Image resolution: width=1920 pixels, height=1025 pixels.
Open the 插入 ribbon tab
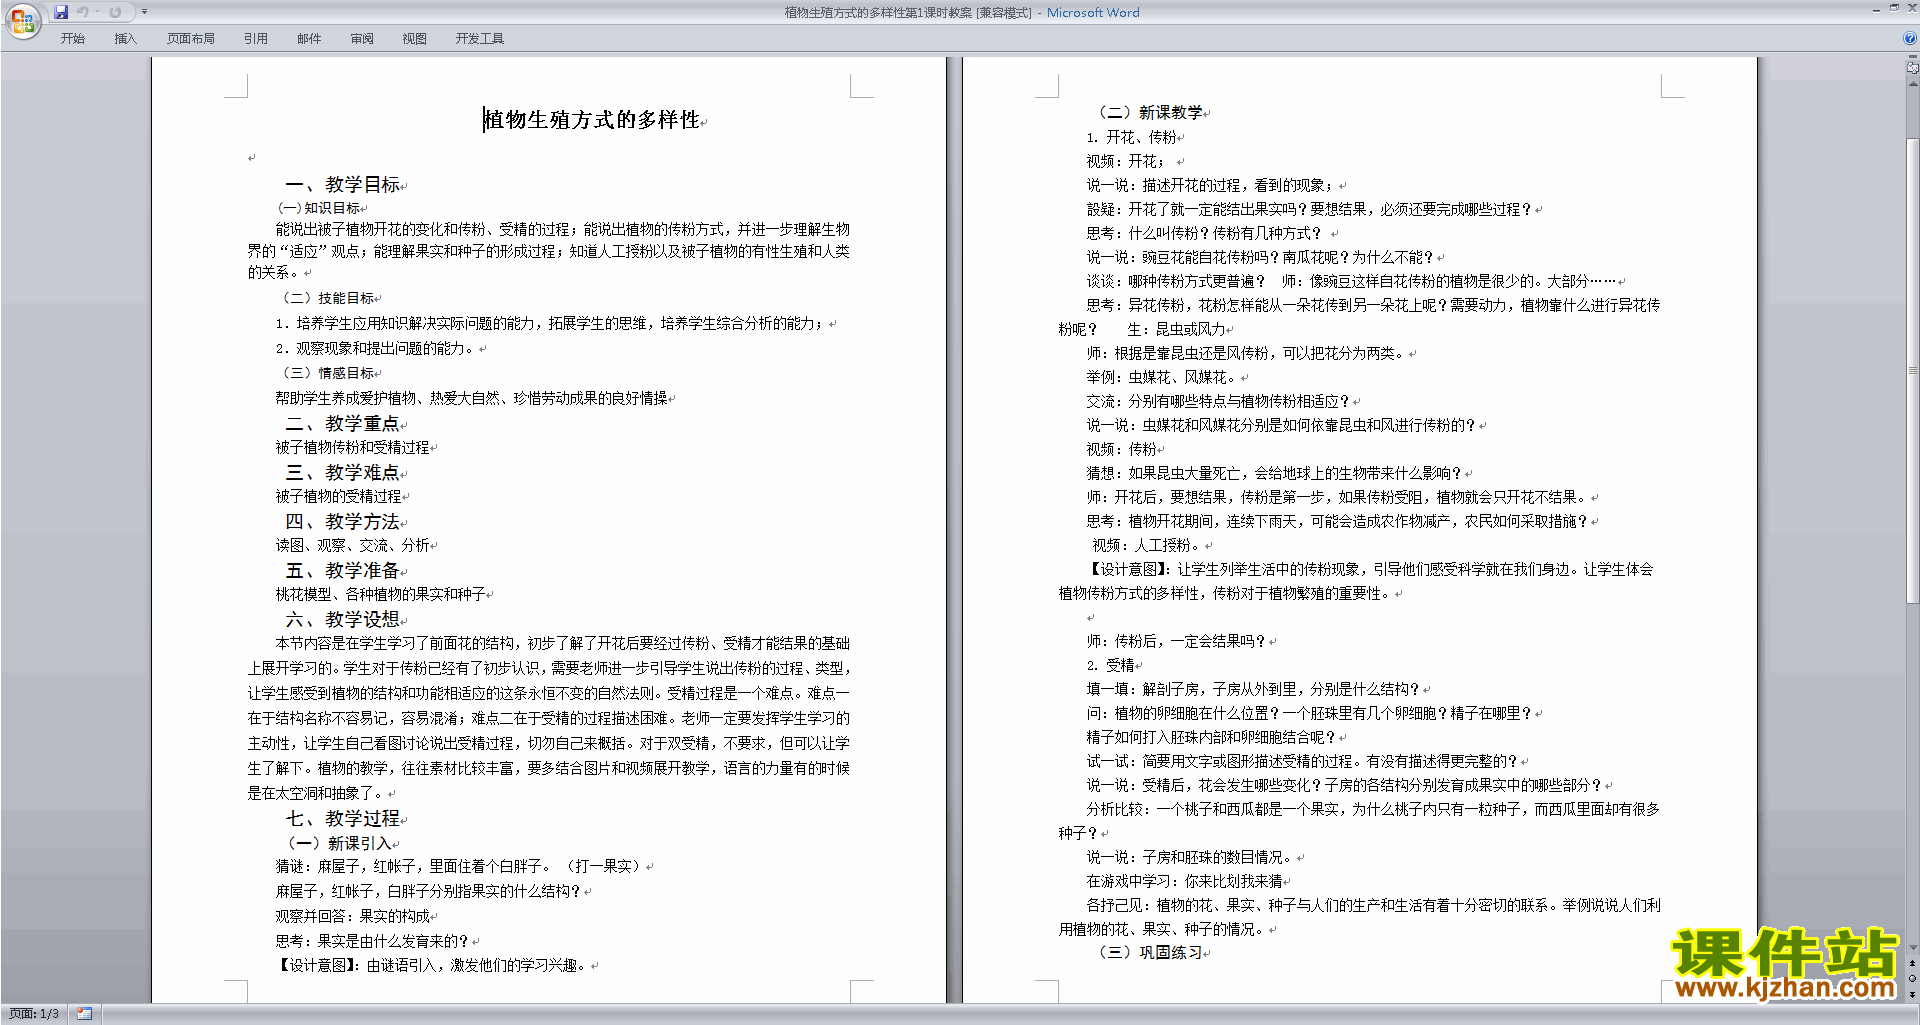coord(125,39)
